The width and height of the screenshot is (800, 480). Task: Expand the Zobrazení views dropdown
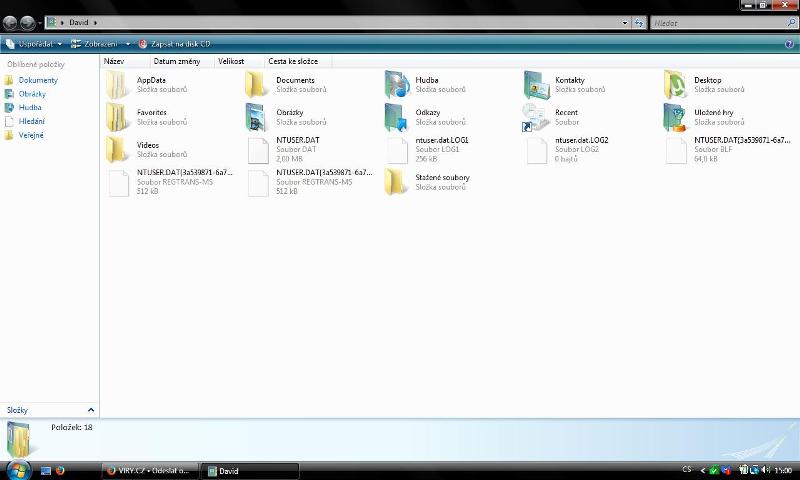100,44
